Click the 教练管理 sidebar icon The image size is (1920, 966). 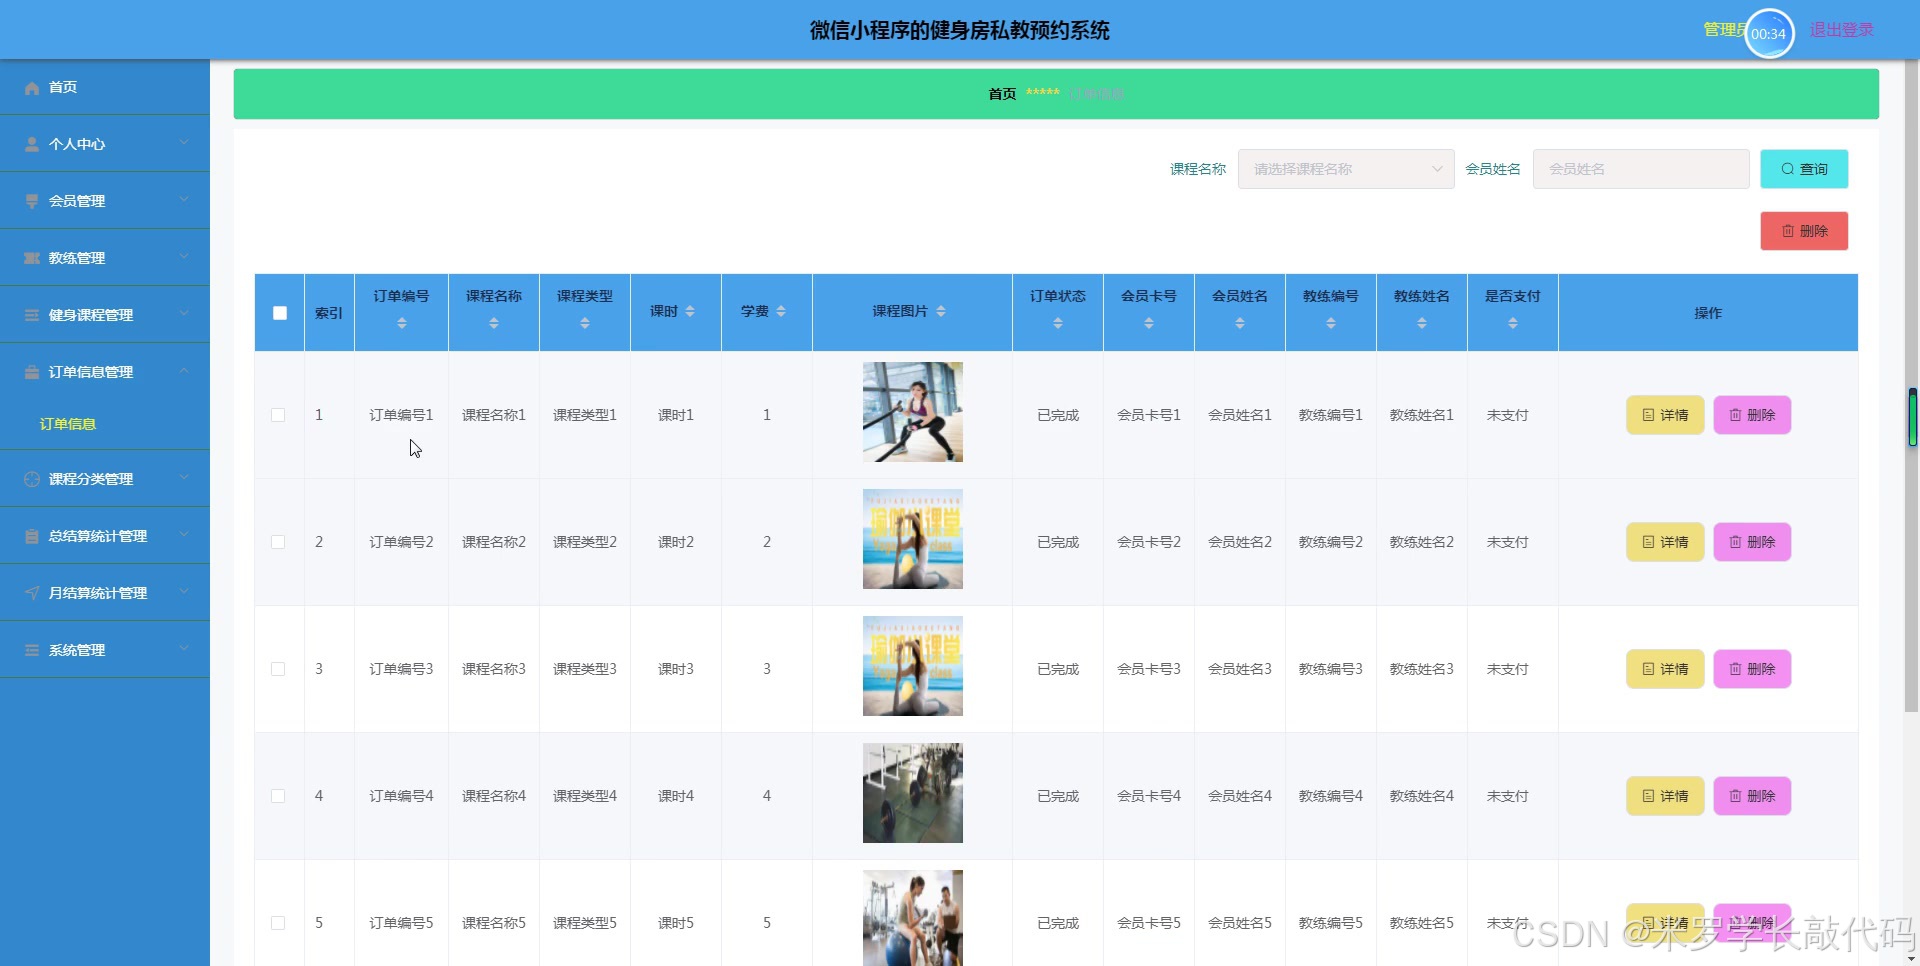[32, 259]
